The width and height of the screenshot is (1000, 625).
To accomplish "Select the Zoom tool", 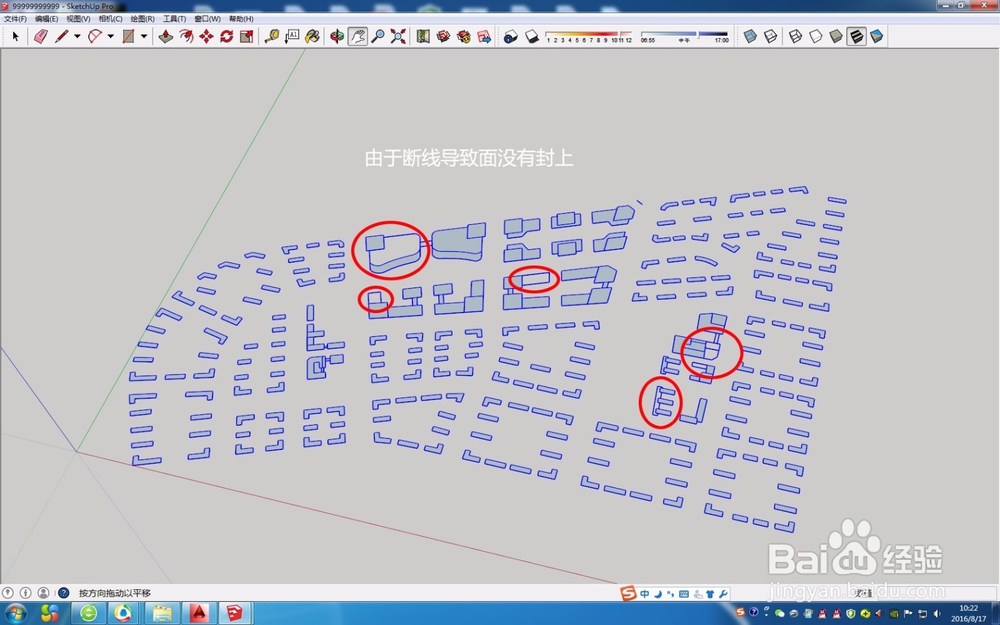I will point(378,36).
